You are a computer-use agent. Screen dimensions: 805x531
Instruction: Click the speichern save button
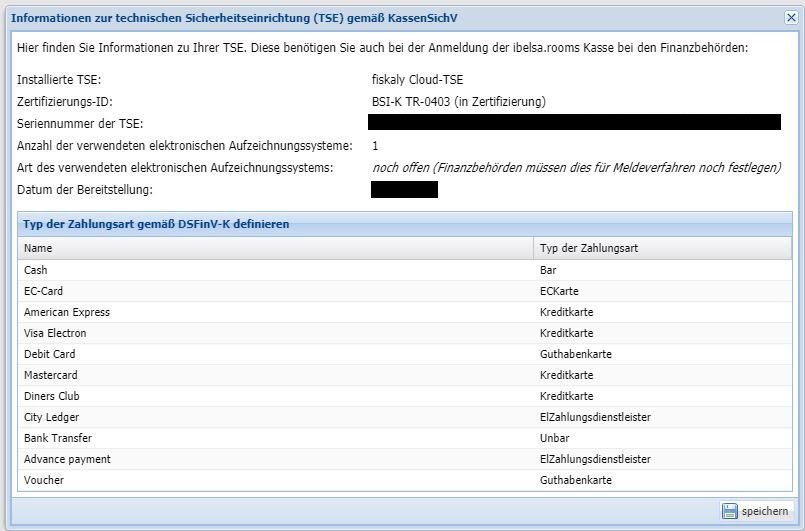click(755, 511)
